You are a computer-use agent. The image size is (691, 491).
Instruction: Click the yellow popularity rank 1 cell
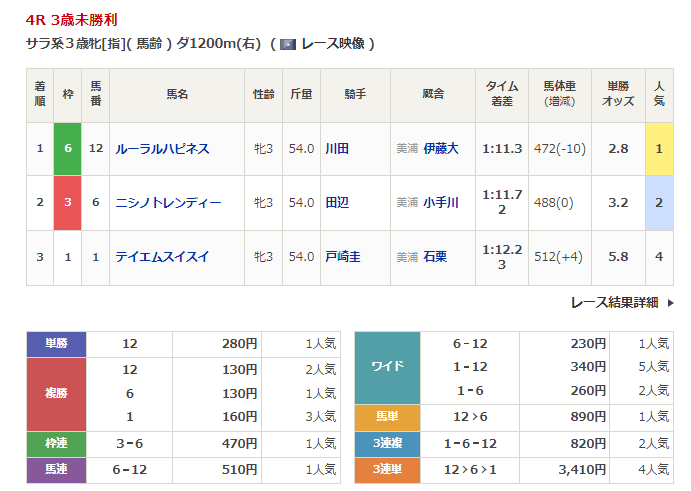coord(659,149)
